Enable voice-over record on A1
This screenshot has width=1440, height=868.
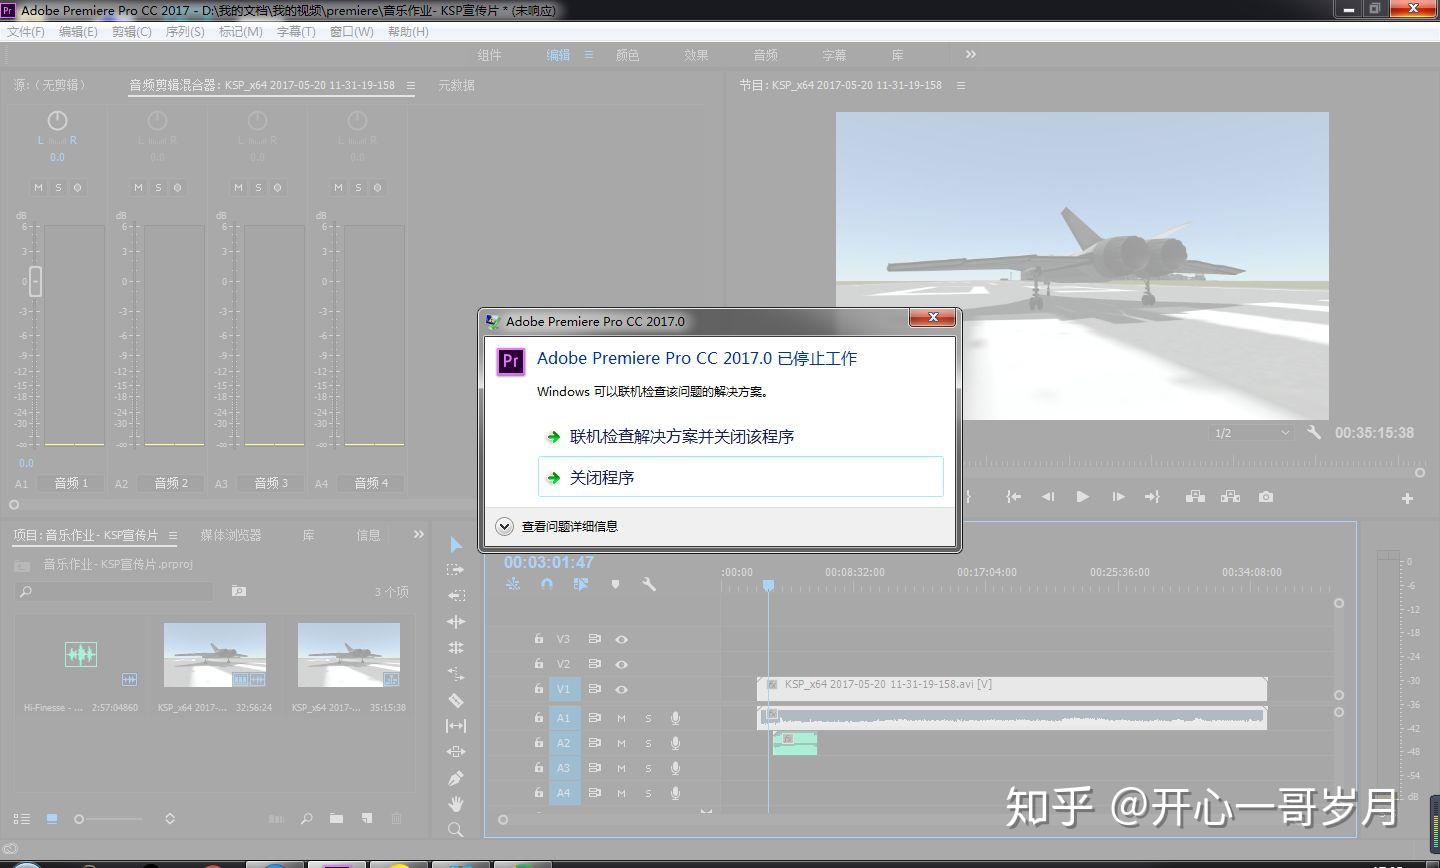[x=676, y=718]
